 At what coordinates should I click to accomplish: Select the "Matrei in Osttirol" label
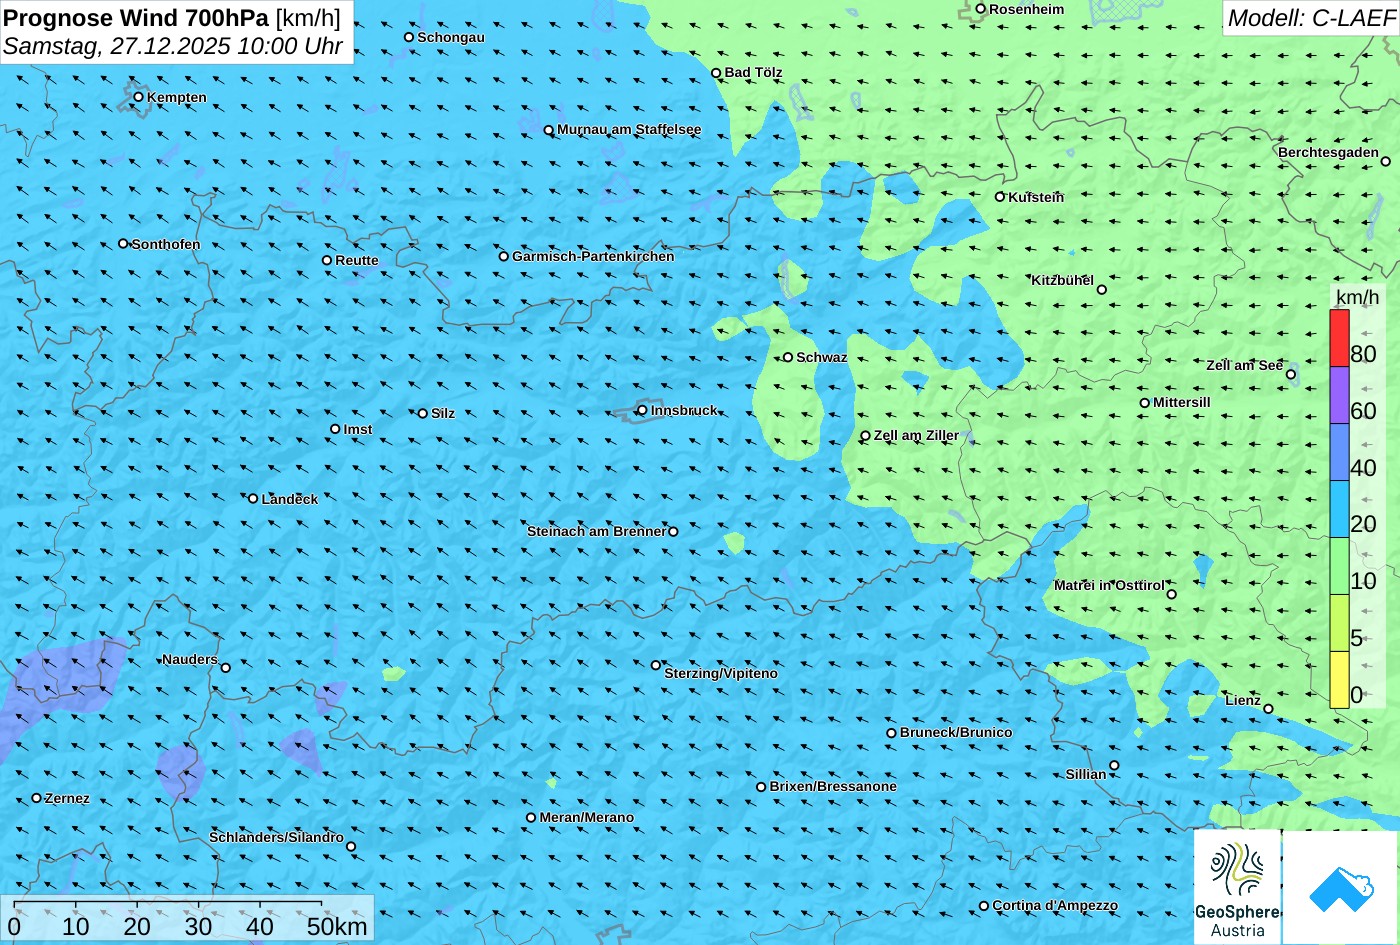[x=1109, y=585]
